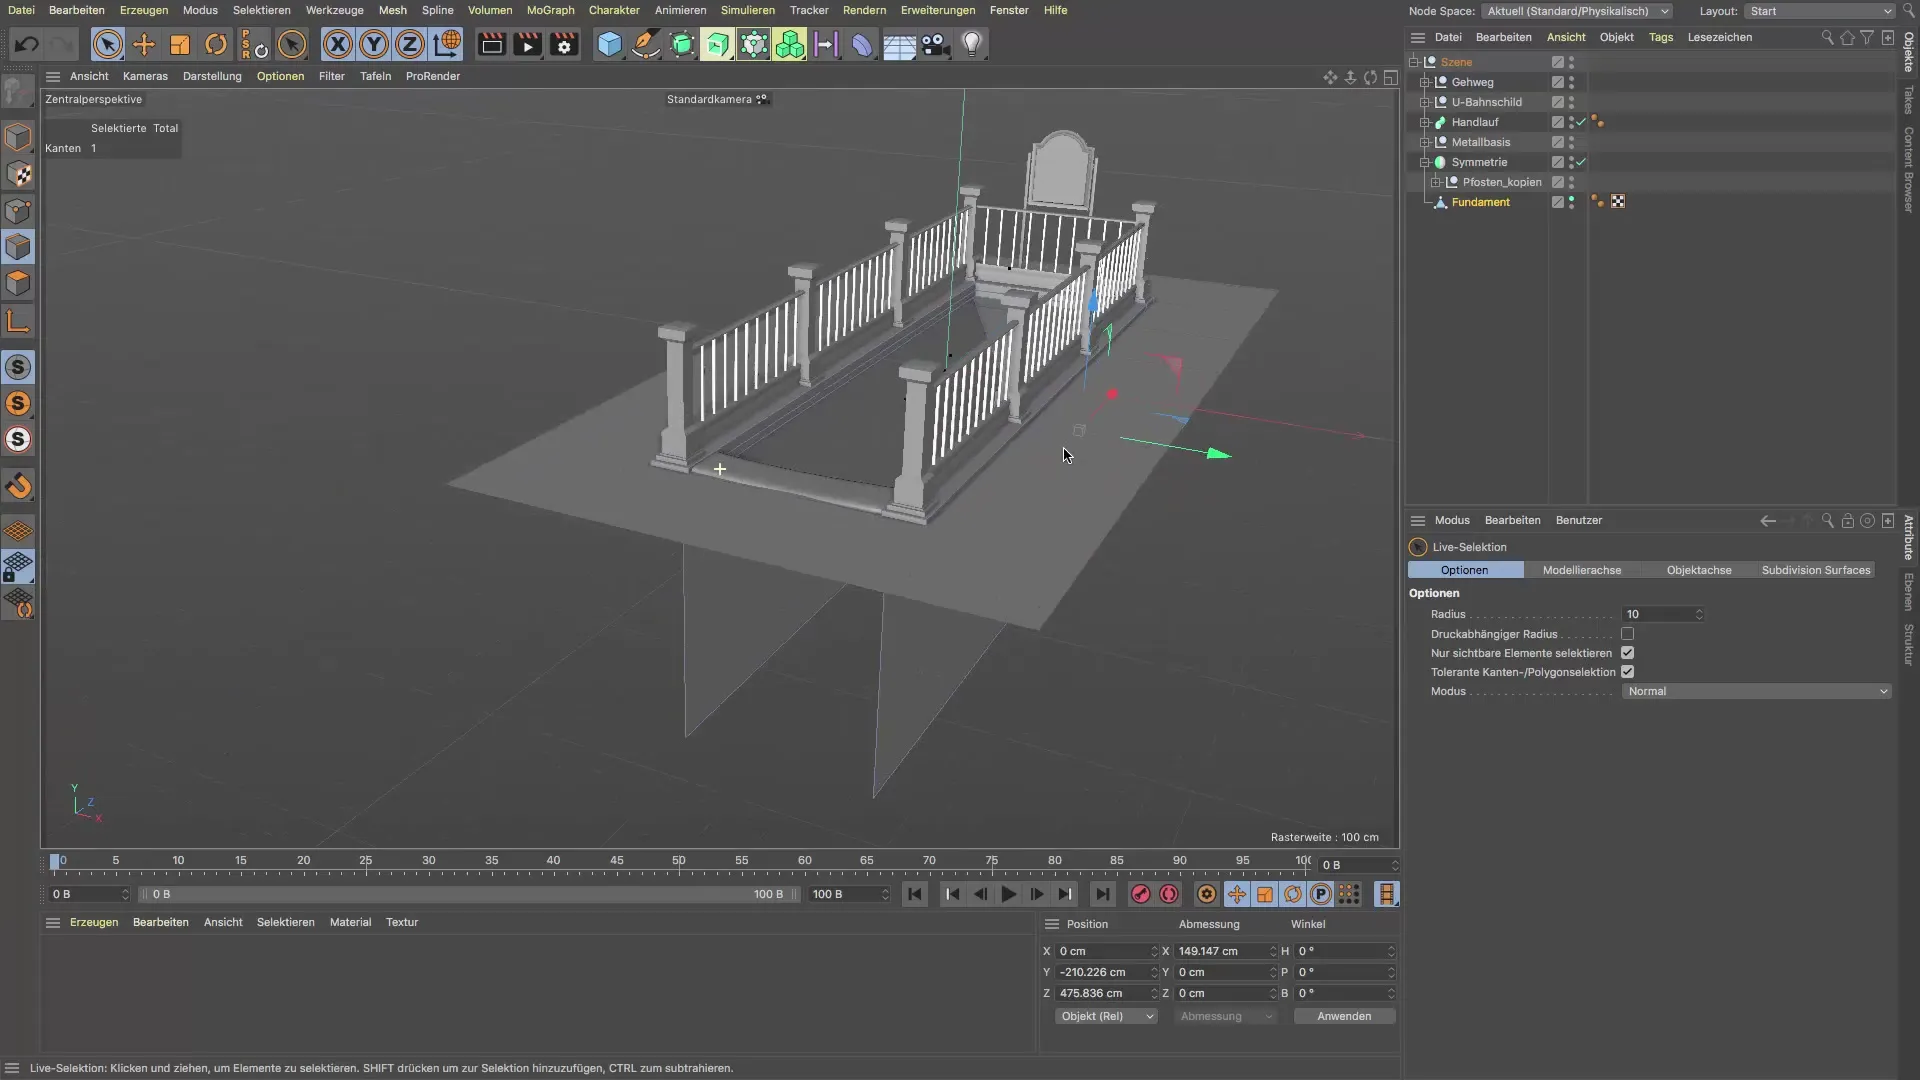Jump to animation end
The image size is (1920, 1080).
pyautogui.click(x=1102, y=894)
